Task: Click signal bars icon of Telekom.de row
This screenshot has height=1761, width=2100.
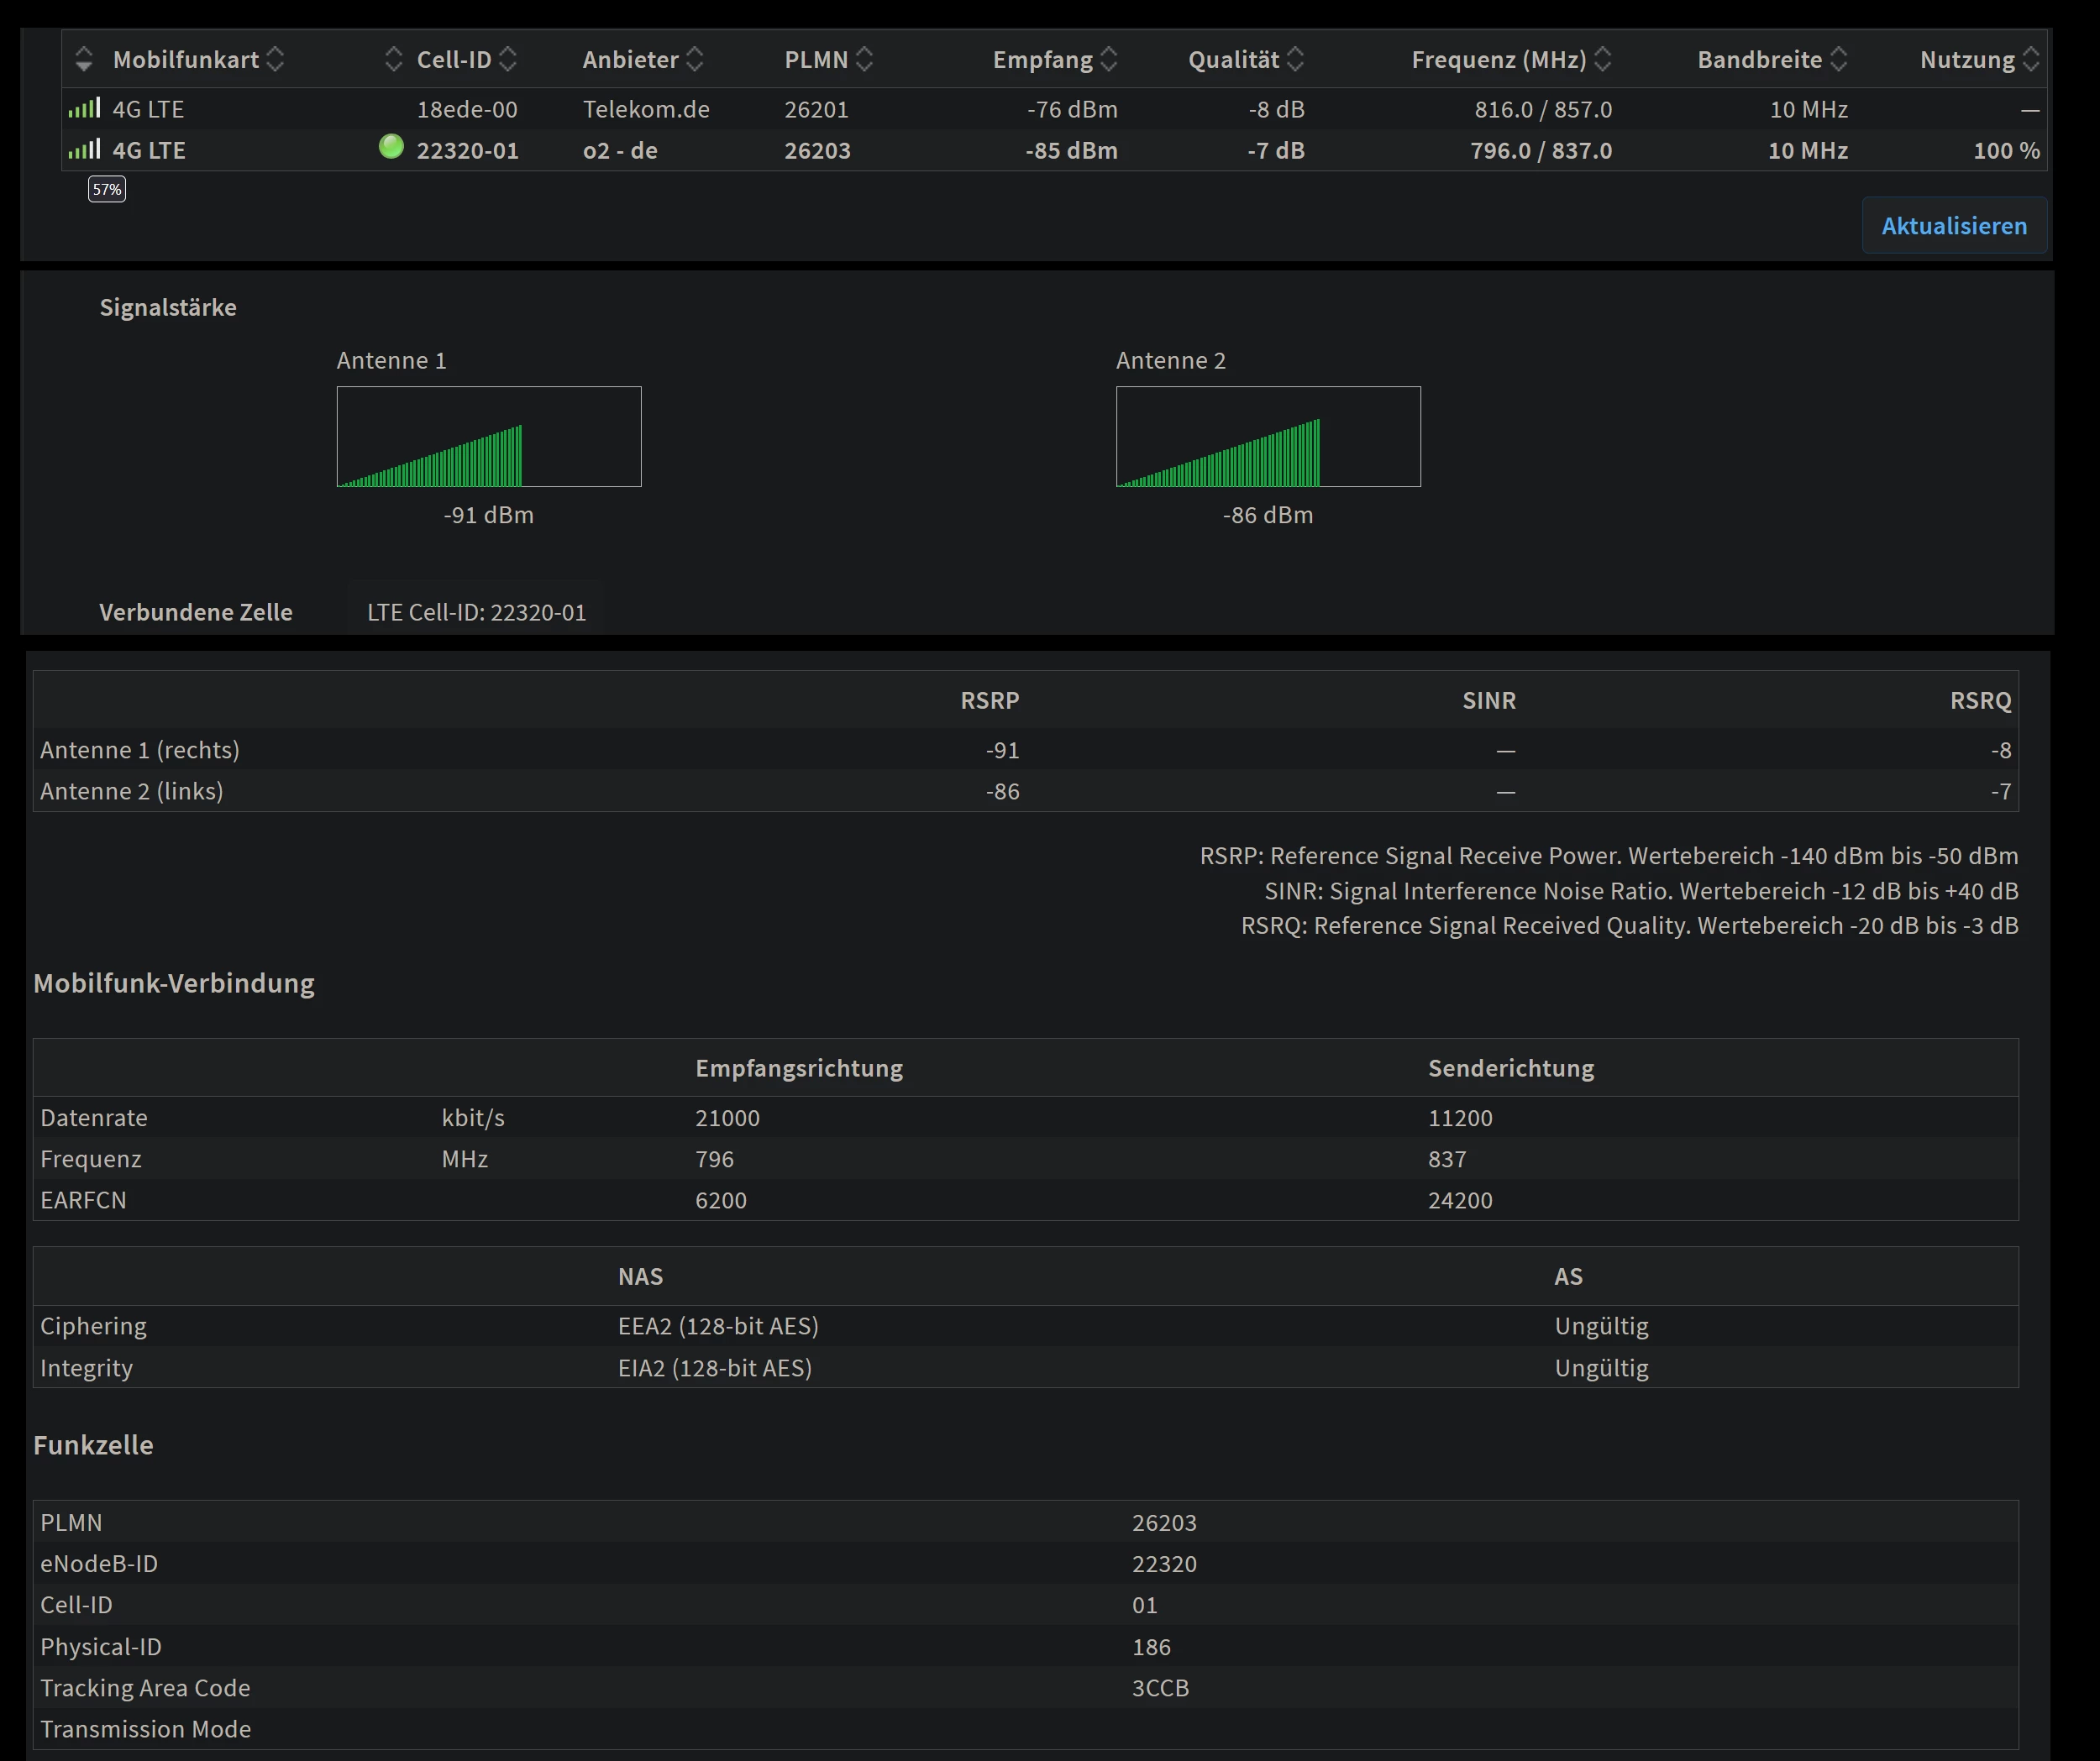Action: [84, 108]
